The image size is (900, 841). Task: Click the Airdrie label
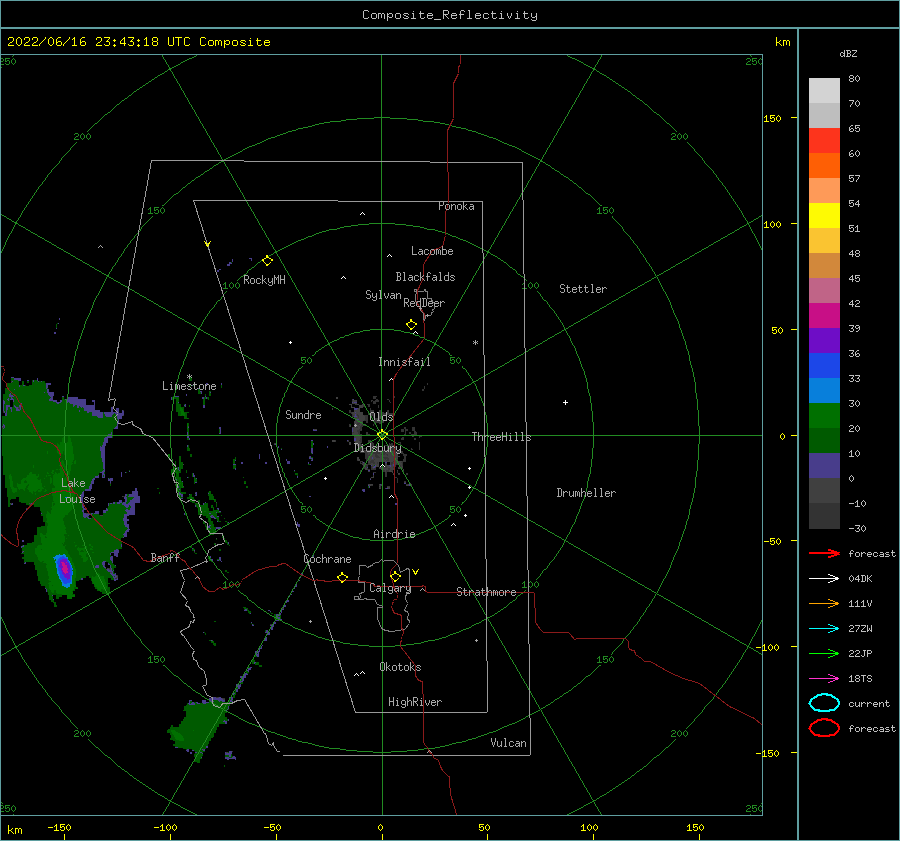(394, 534)
